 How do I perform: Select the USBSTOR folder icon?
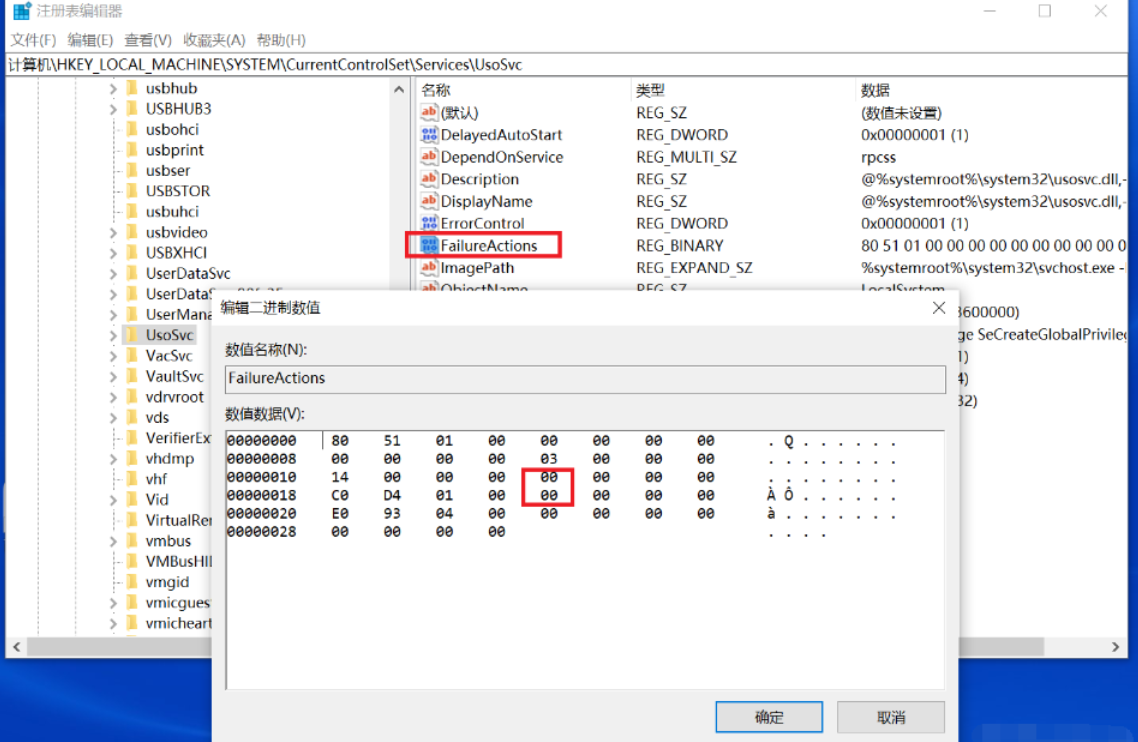131,191
